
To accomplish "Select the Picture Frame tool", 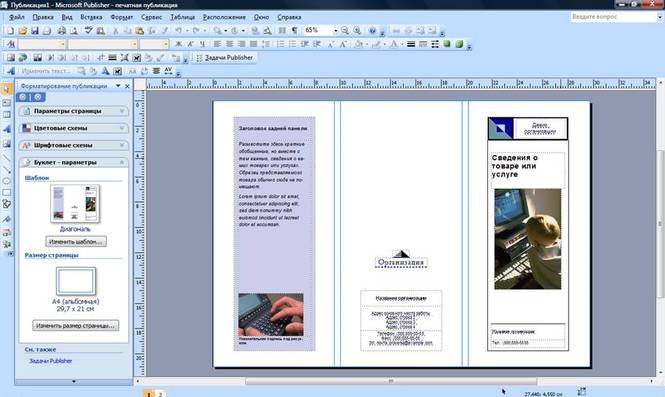I will pyautogui.click(x=6, y=143).
